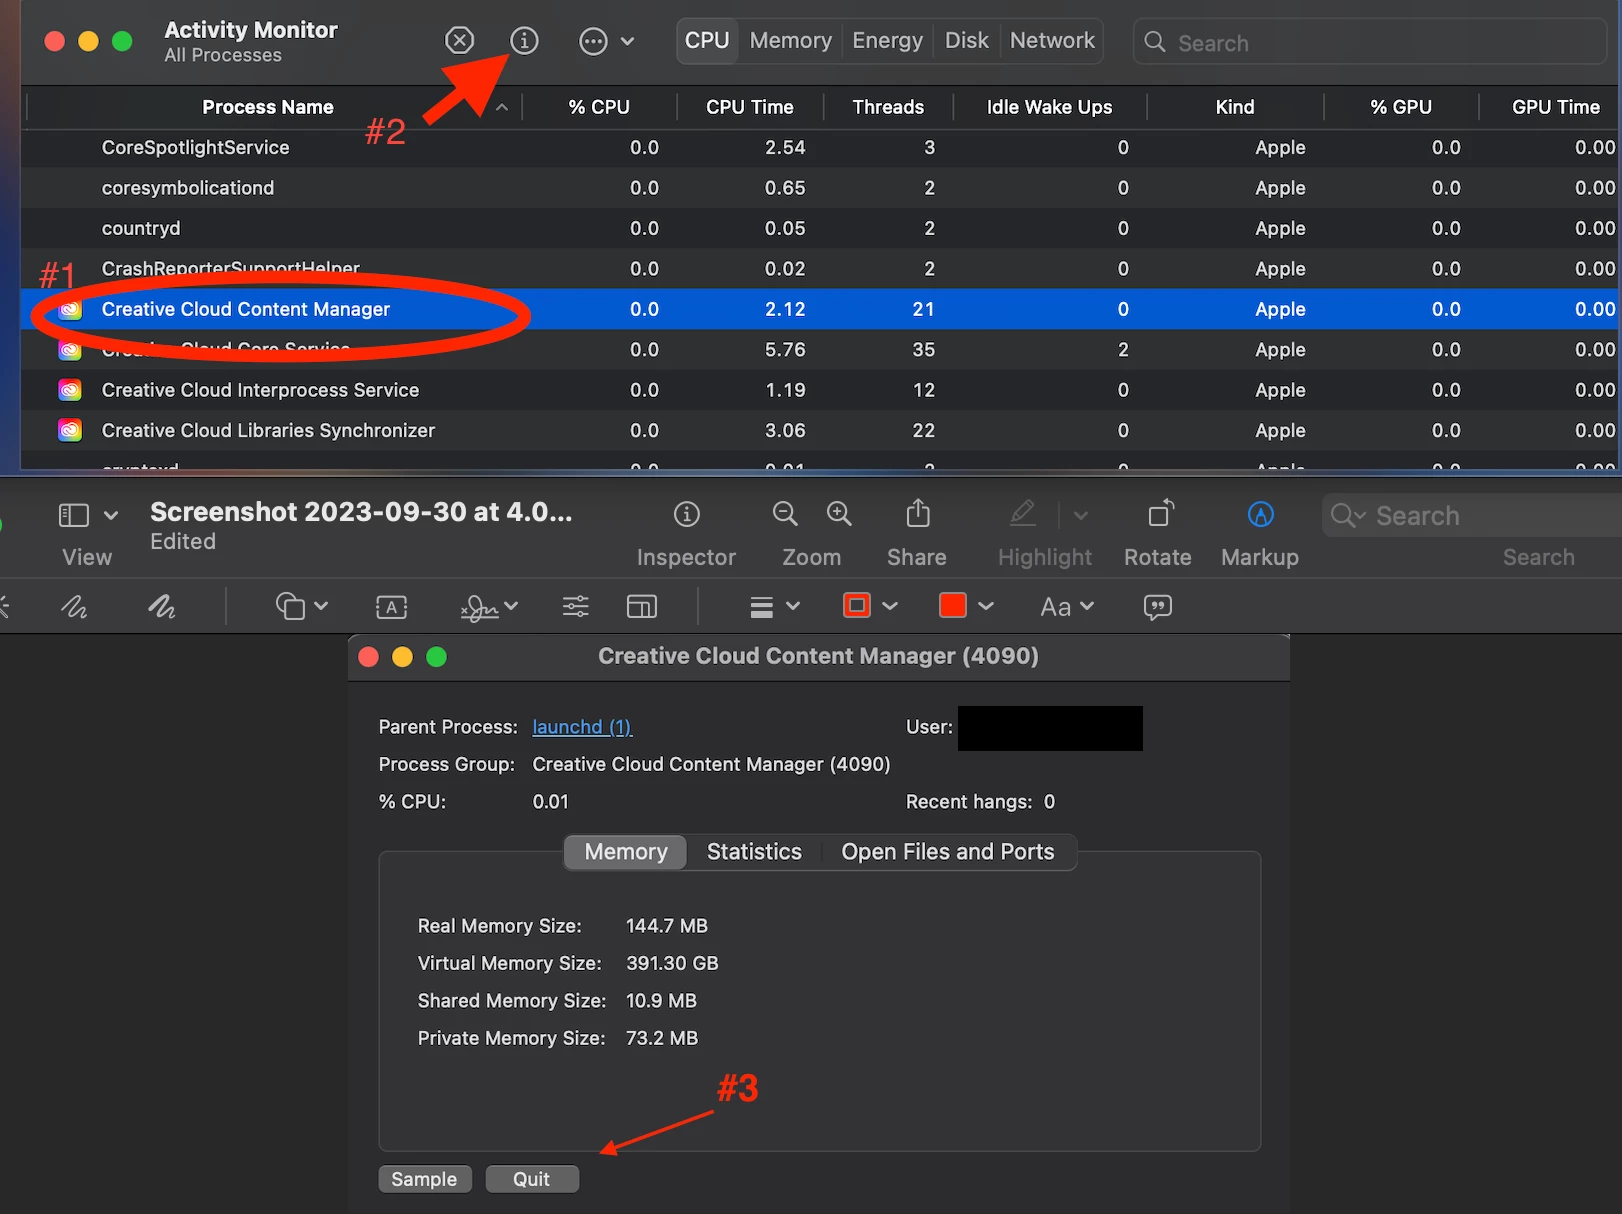
Task: Open the fill color dropdown chevron
Action: 986,606
